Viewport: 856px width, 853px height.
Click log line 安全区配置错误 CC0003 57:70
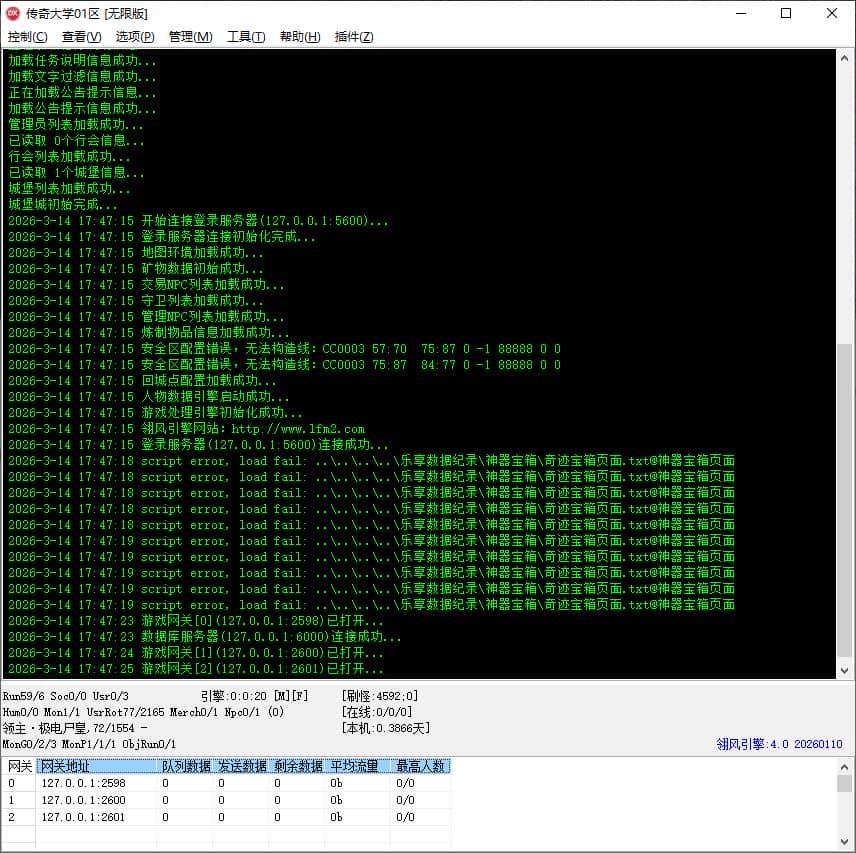click(x=284, y=348)
